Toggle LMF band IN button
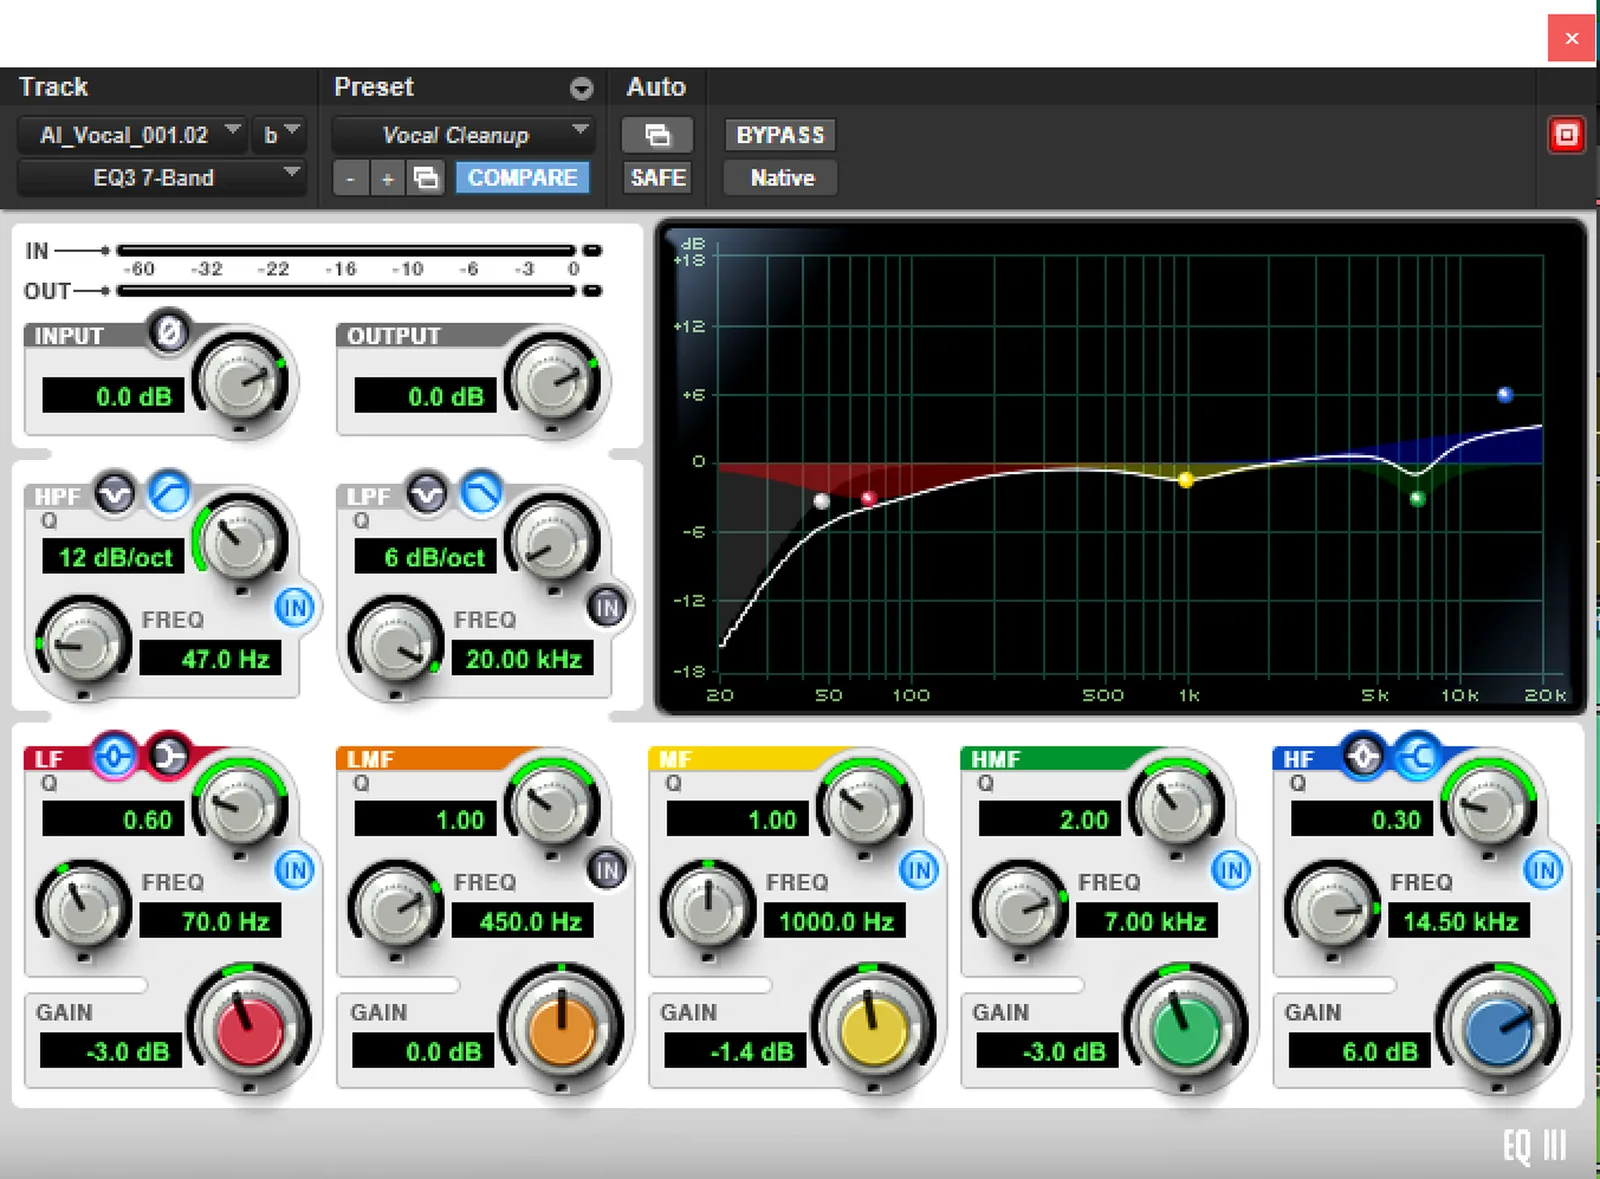This screenshot has height=1179, width=1600. click(x=607, y=870)
